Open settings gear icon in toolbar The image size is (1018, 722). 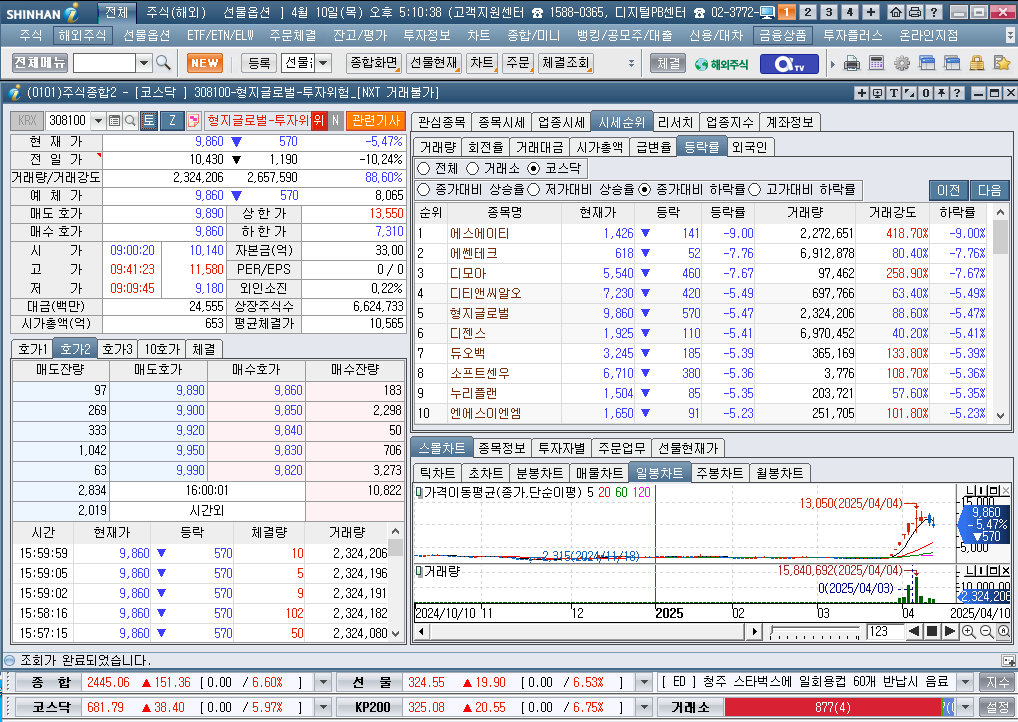click(x=902, y=64)
